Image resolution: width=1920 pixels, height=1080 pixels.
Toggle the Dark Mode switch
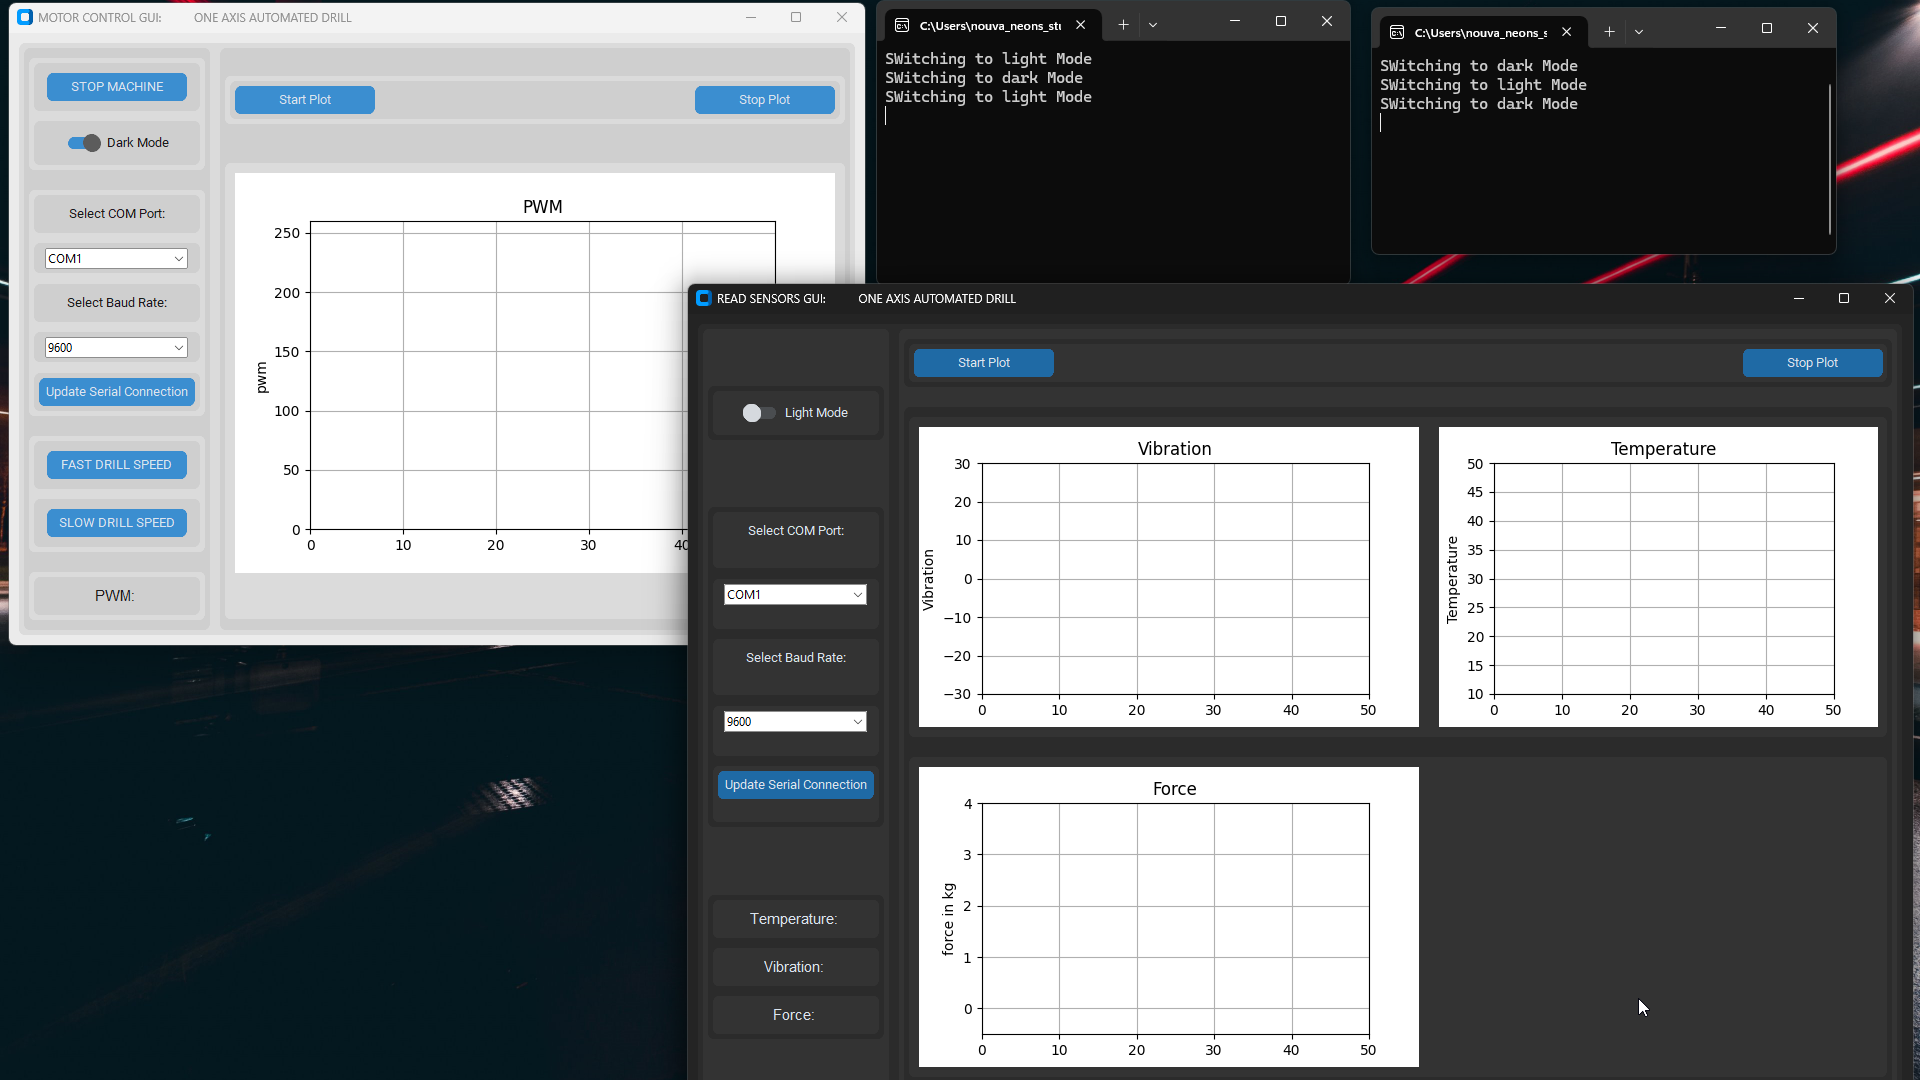click(x=84, y=143)
